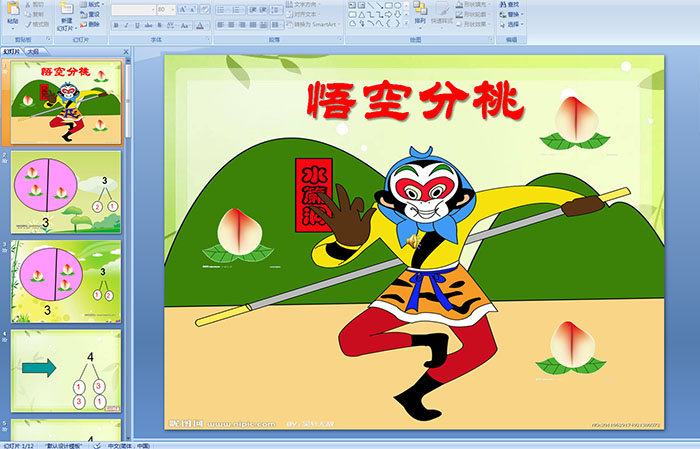
Task: Select slide 4 thumbnail with teal arrow
Action: [x=66, y=371]
